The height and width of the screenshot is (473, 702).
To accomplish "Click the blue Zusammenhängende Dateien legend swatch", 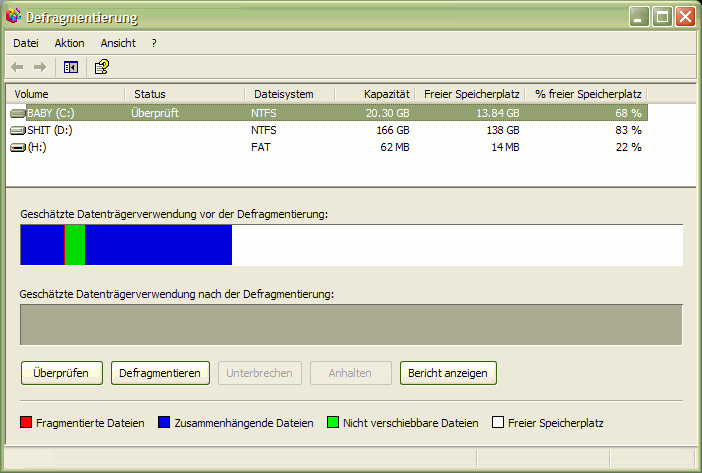I will (x=165, y=423).
